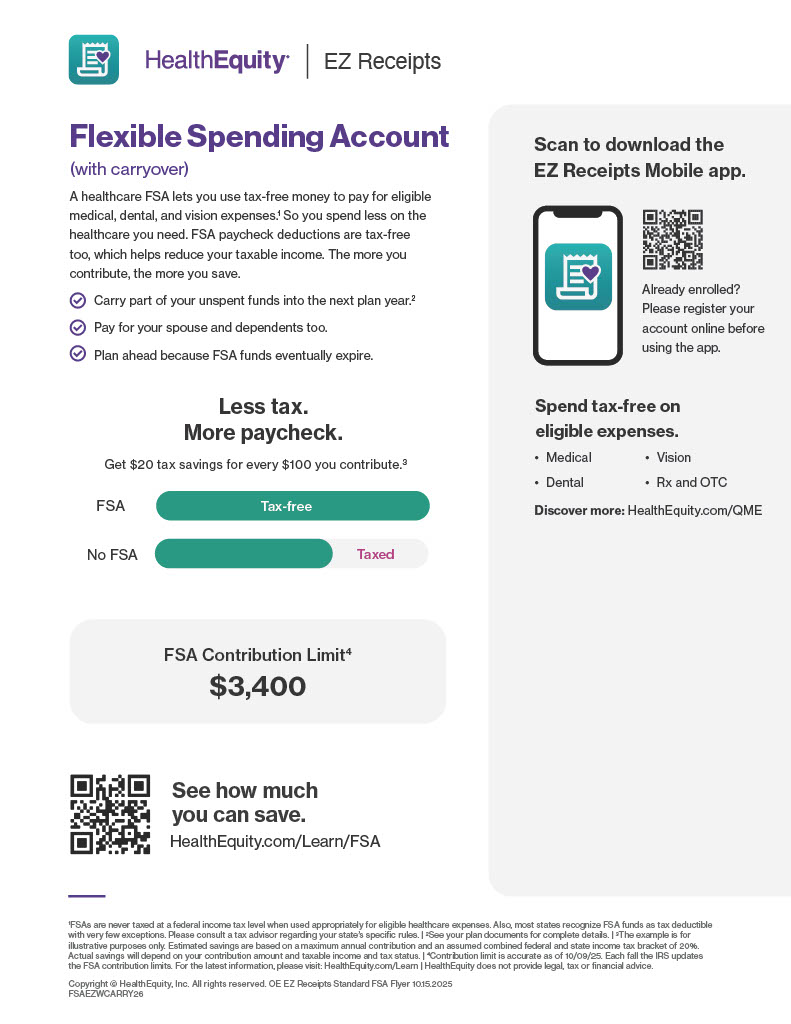
Task: Click the Rx and OTC expense item
Action: tap(691, 482)
